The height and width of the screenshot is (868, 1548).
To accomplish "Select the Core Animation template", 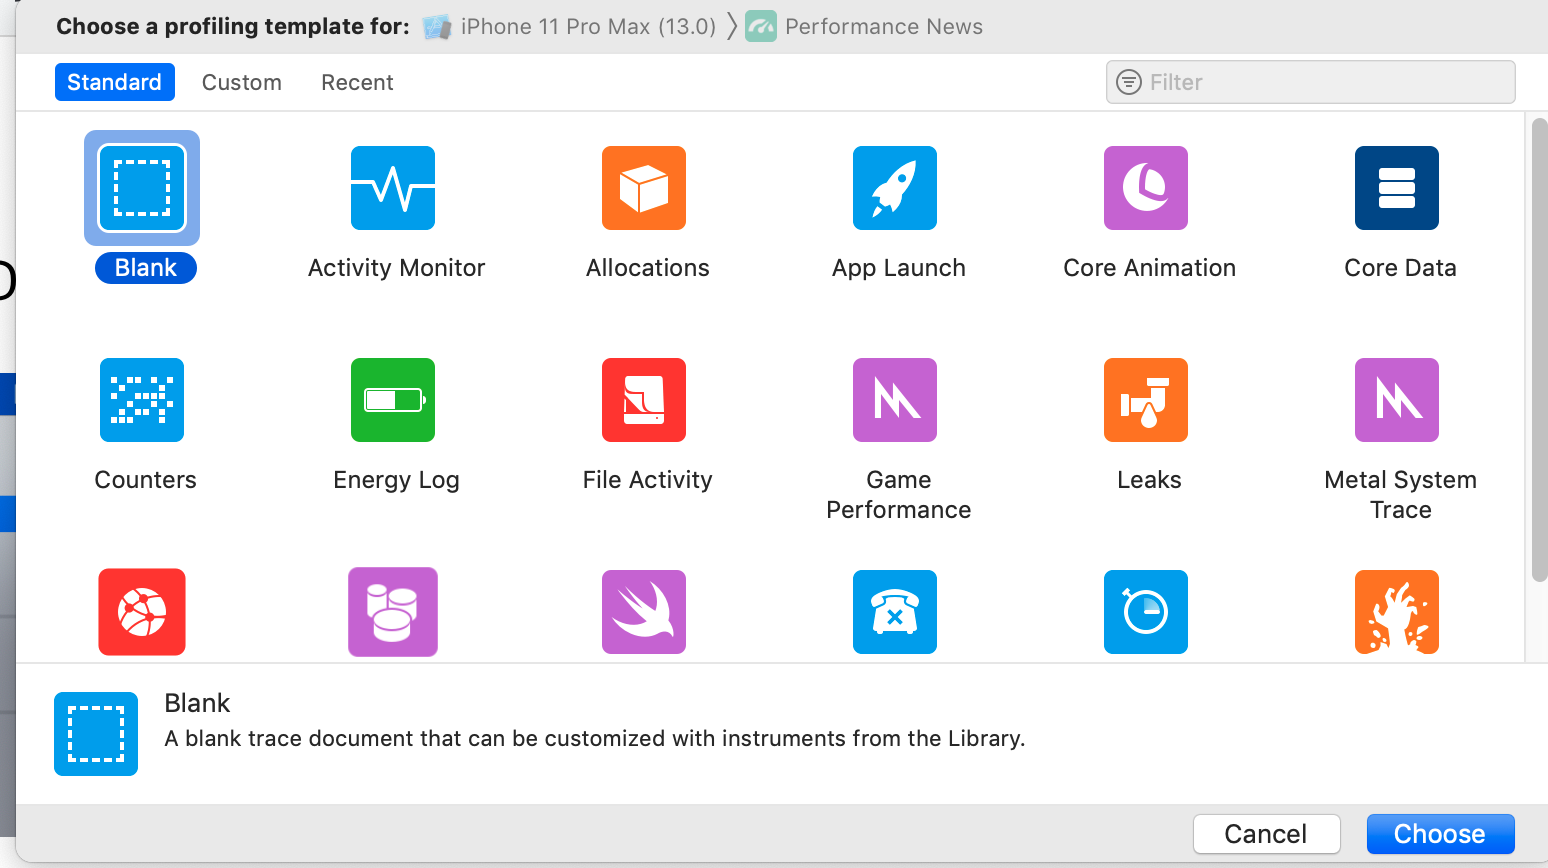I will click(1146, 188).
